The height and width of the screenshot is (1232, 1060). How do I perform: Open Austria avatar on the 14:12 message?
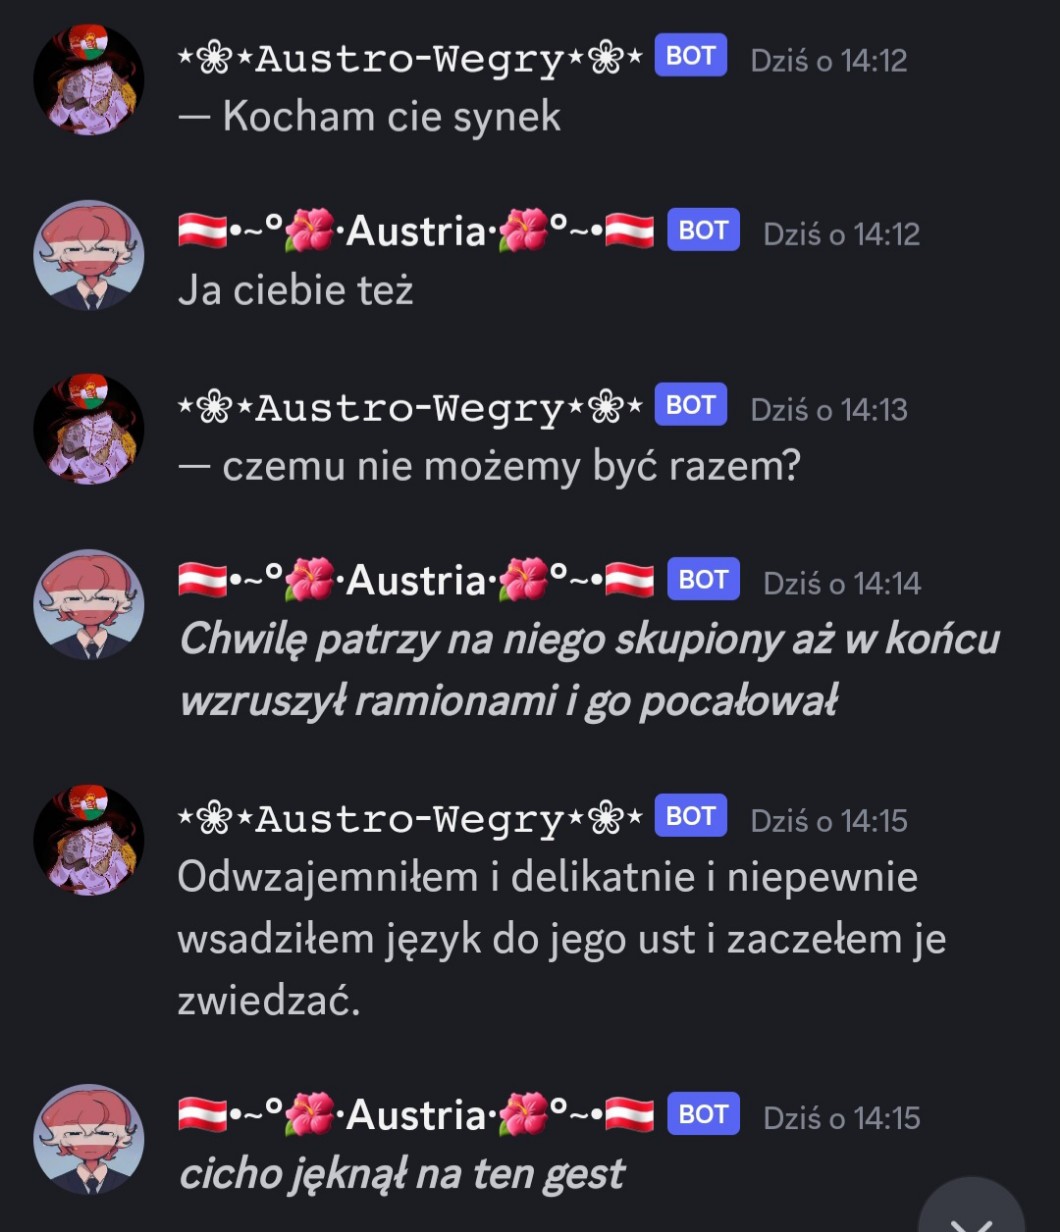(89, 256)
